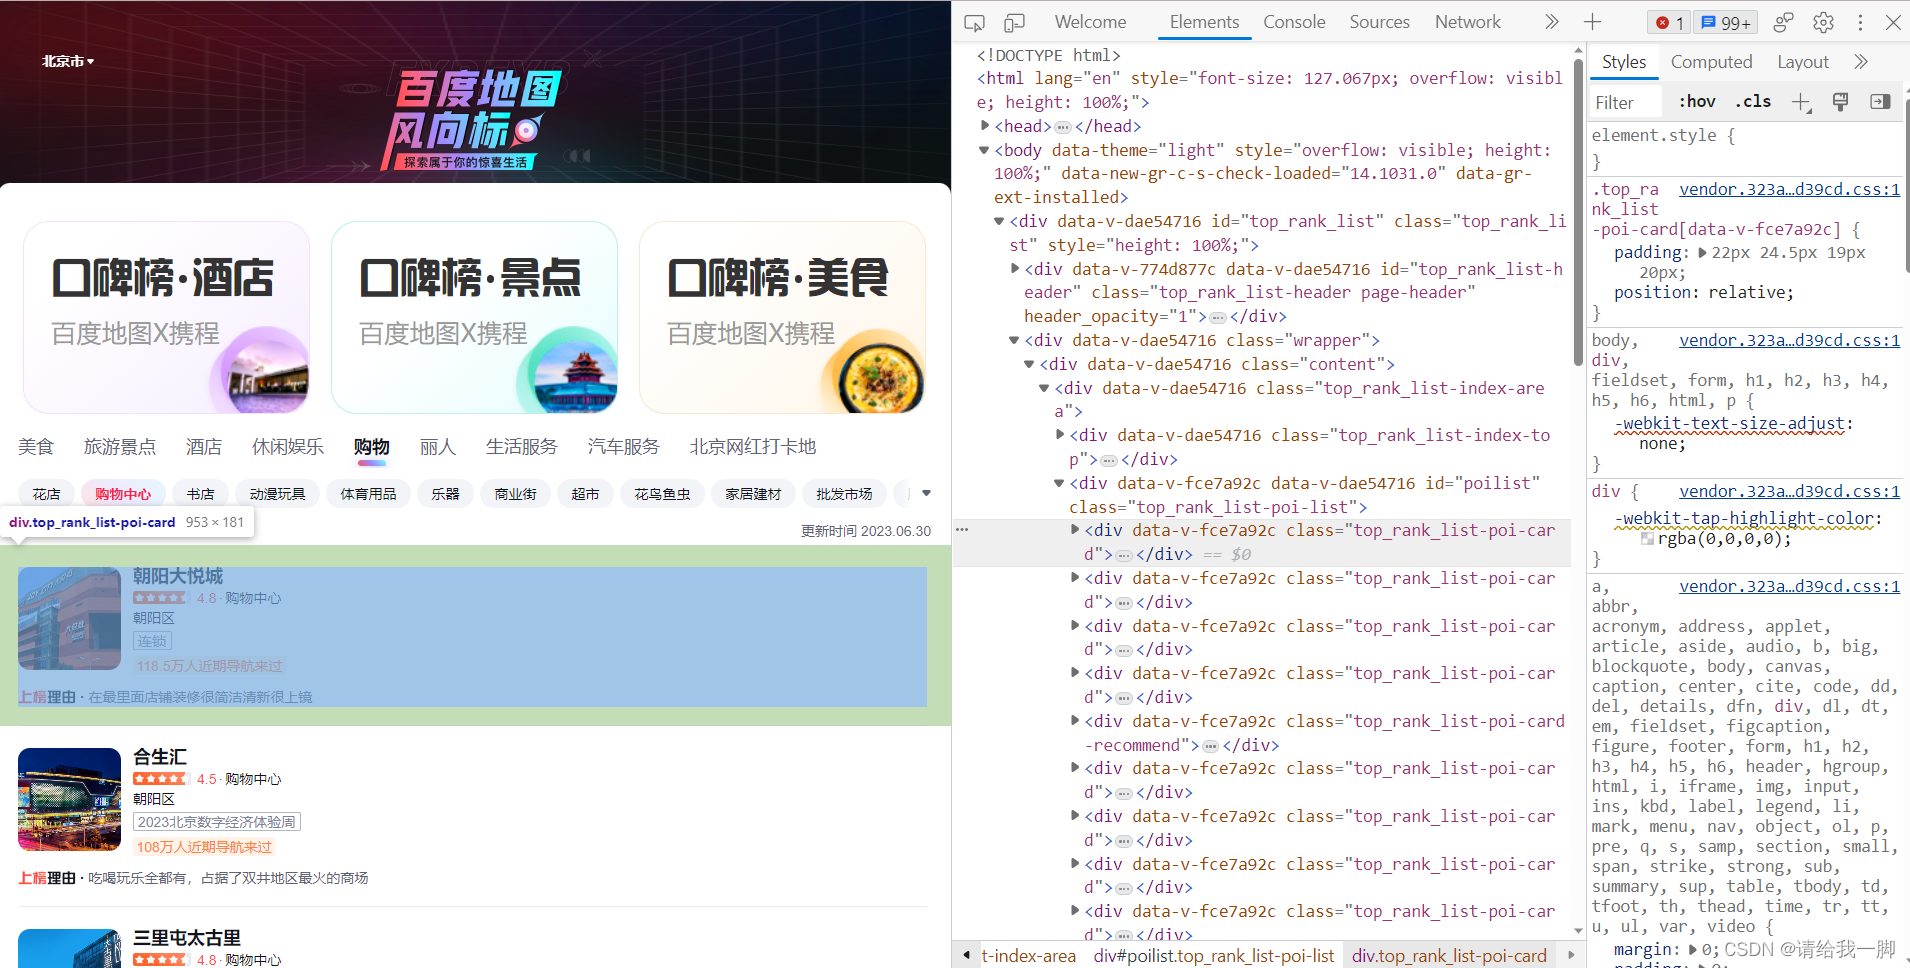This screenshot has width=1910, height=968.
Task: Collapse the top_rank_list div node
Action: (x=999, y=221)
